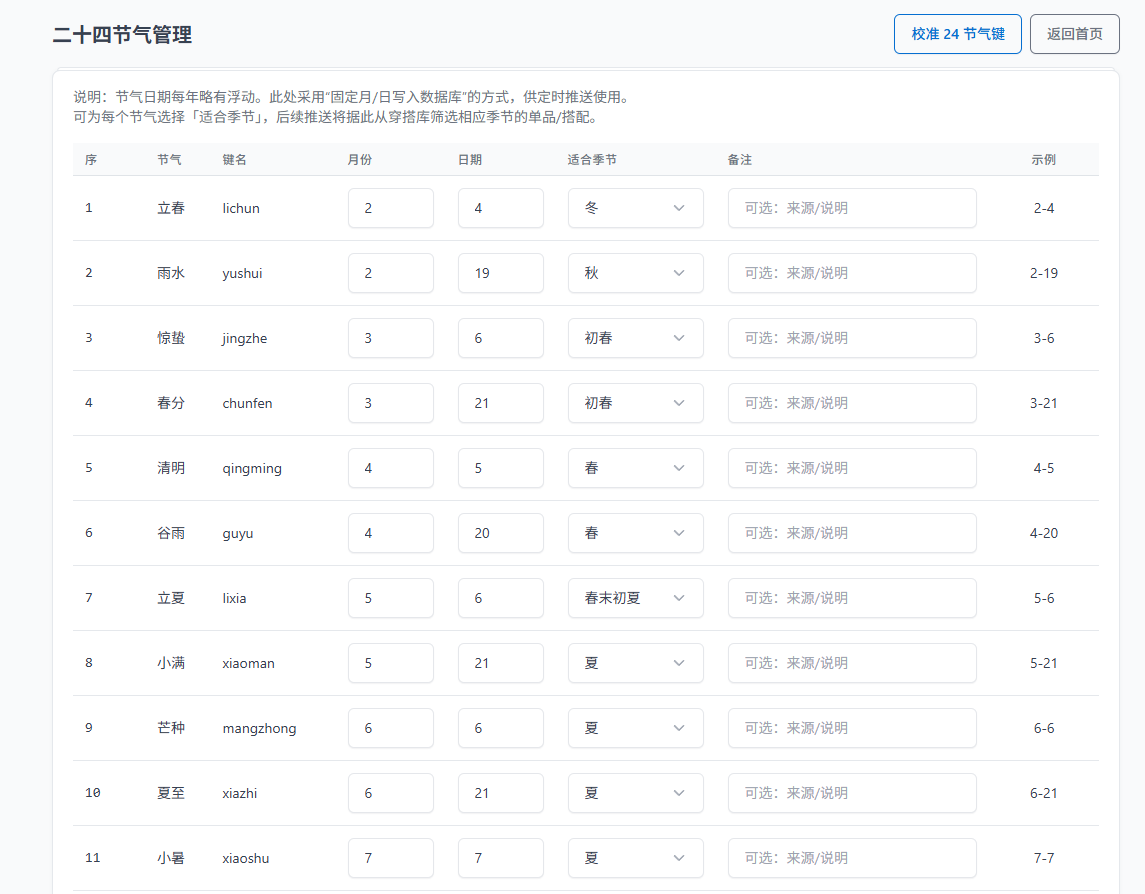Open the 春末初夏 dropdown for 立夏

tap(635, 598)
